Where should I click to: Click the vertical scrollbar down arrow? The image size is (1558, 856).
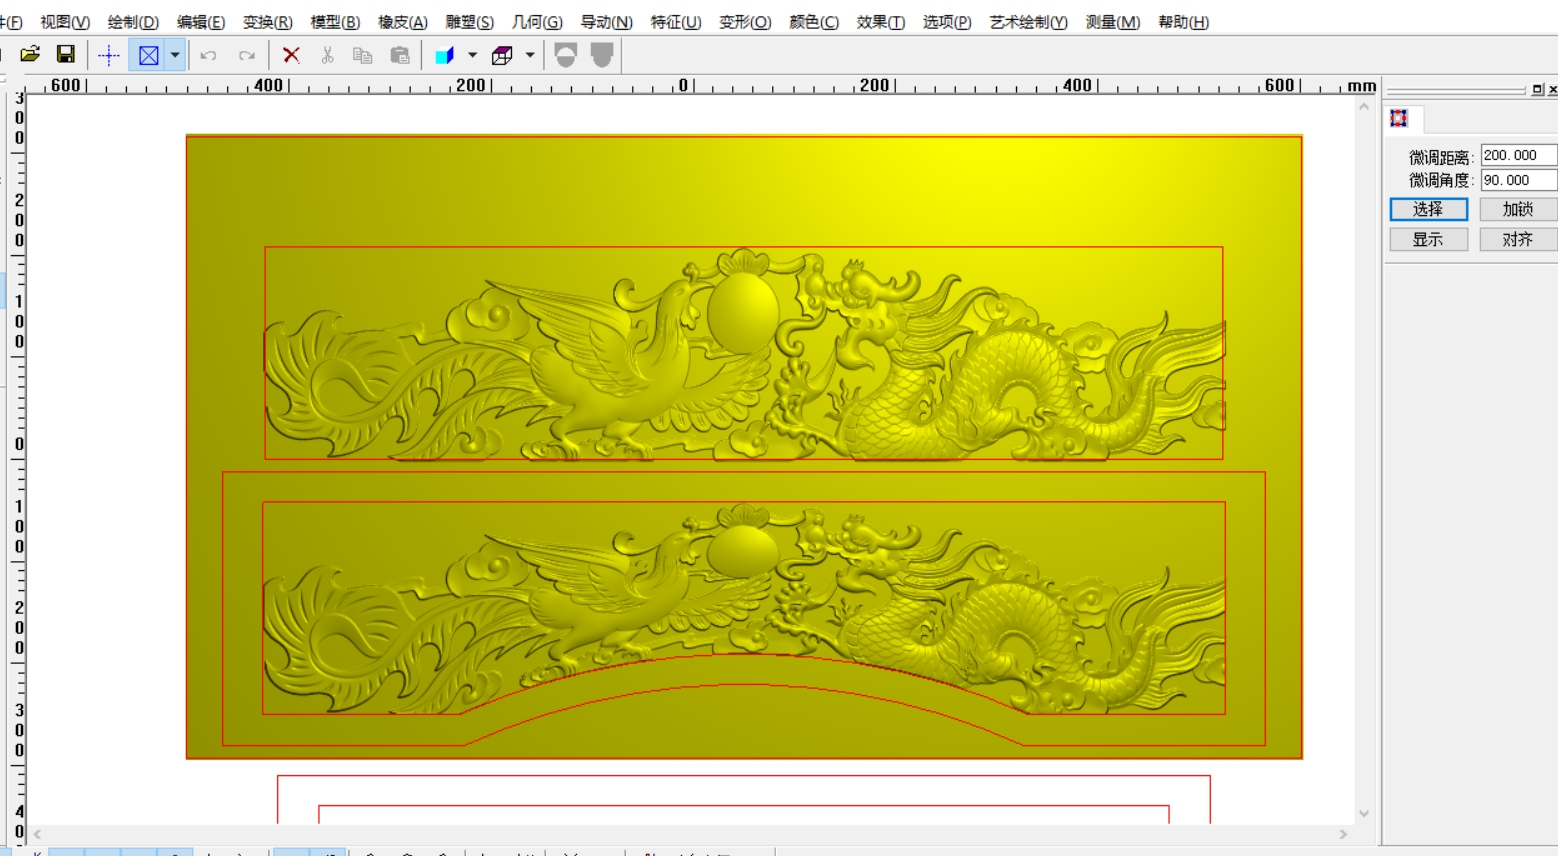(1364, 814)
